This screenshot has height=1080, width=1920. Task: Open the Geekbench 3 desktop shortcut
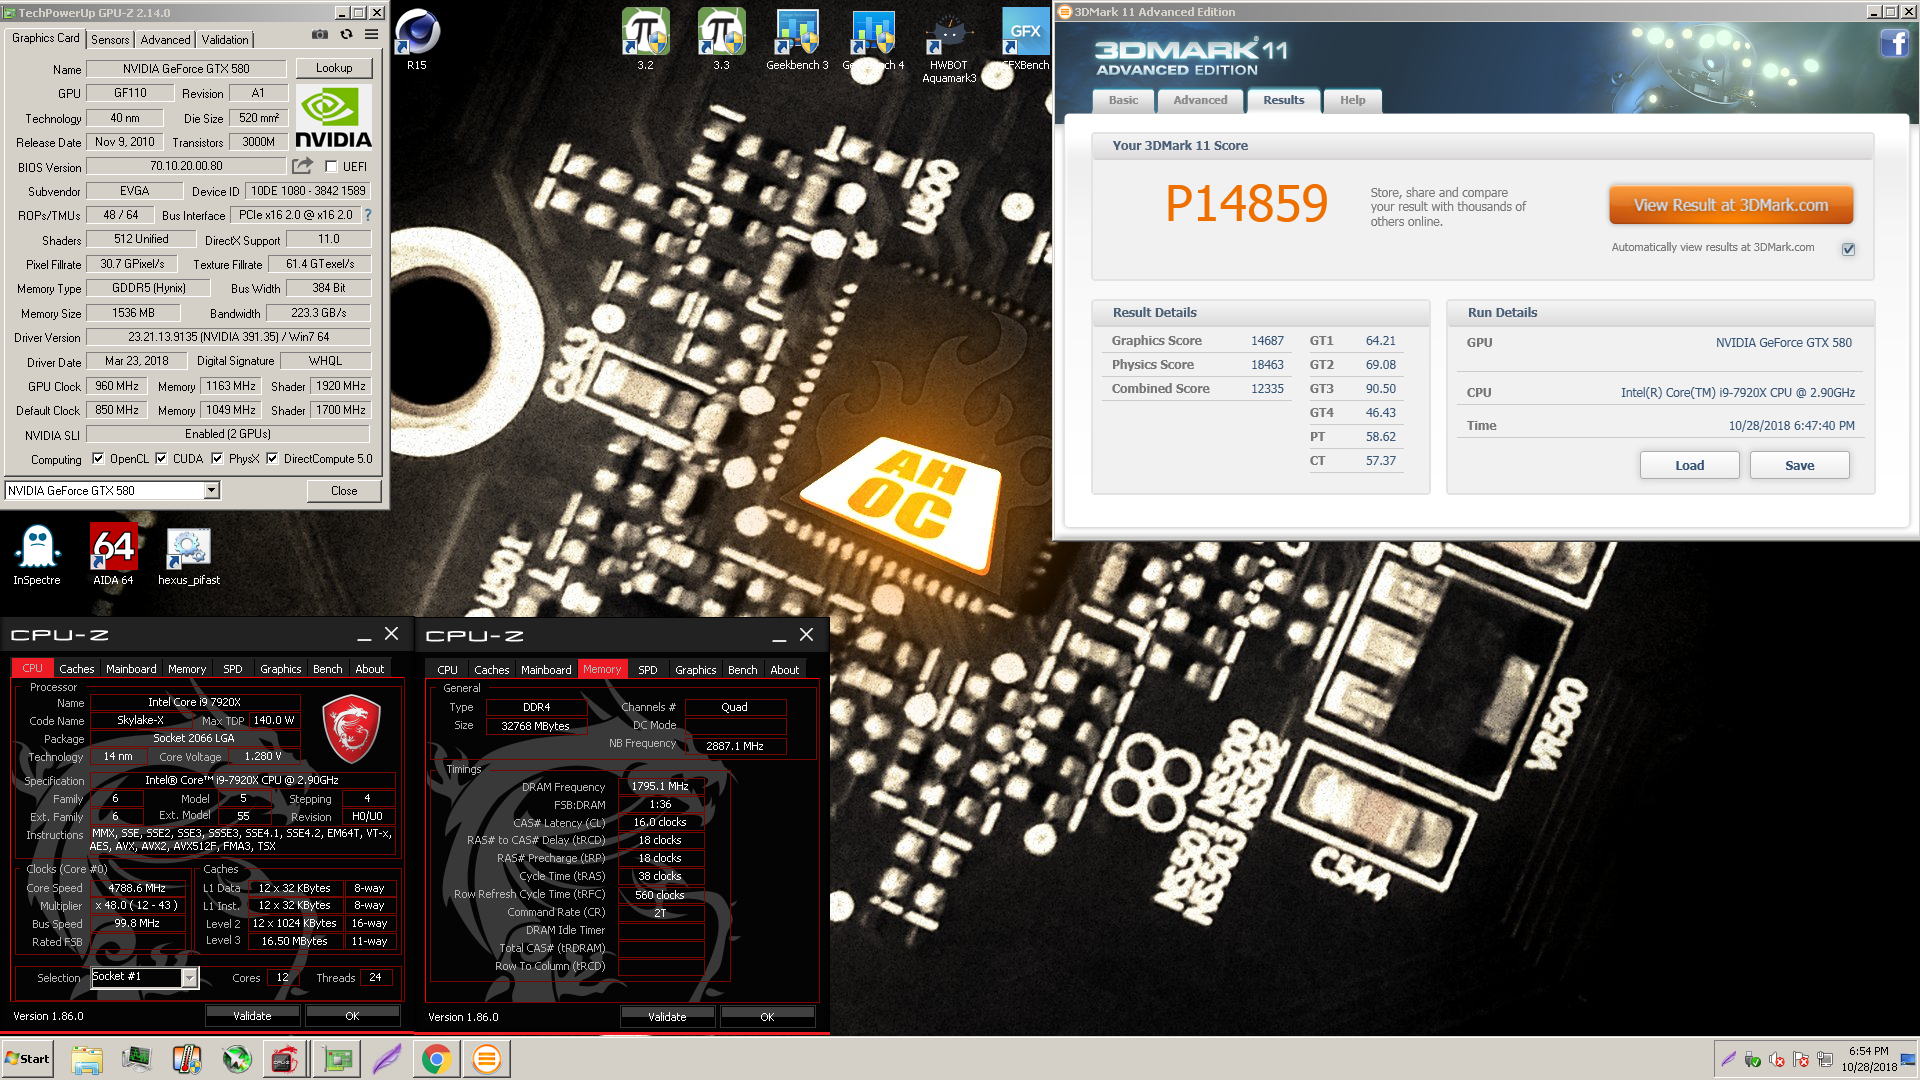pyautogui.click(x=797, y=40)
